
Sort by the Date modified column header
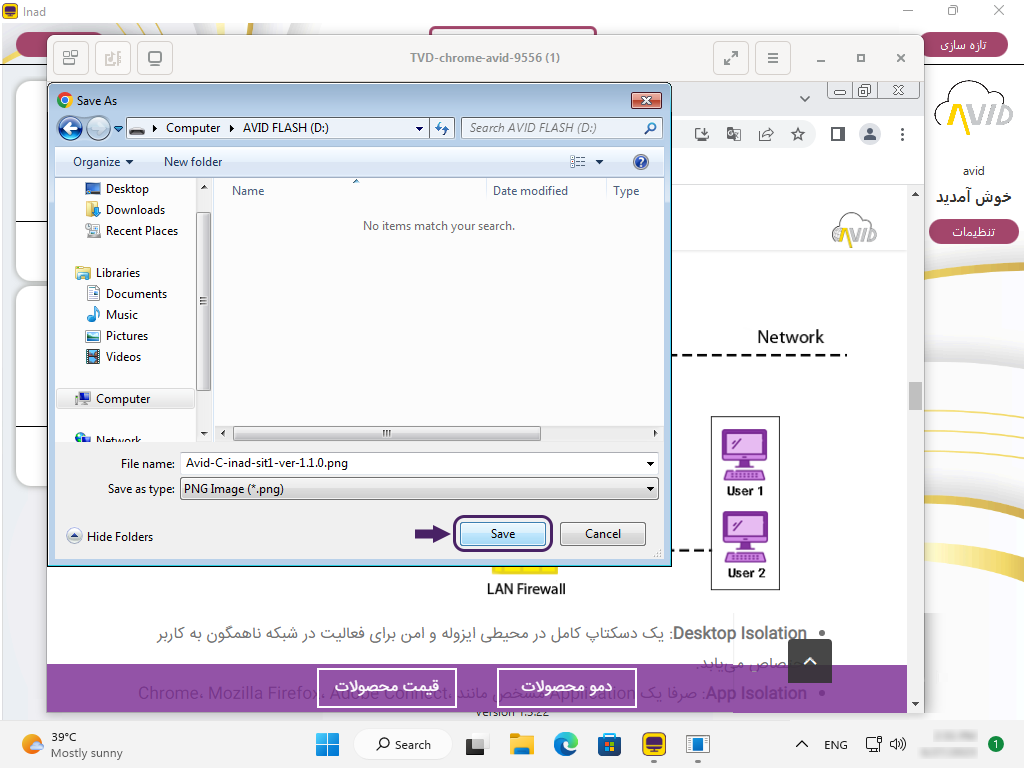[530, 191]
